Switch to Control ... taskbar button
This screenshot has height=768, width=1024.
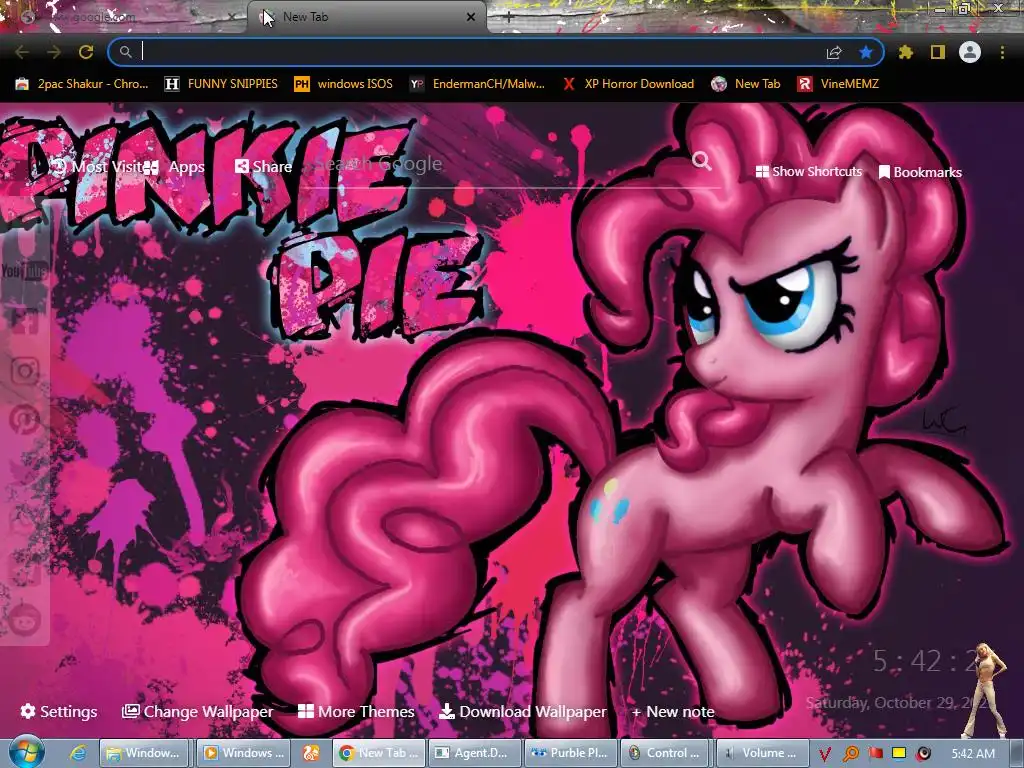coord(666,753)
